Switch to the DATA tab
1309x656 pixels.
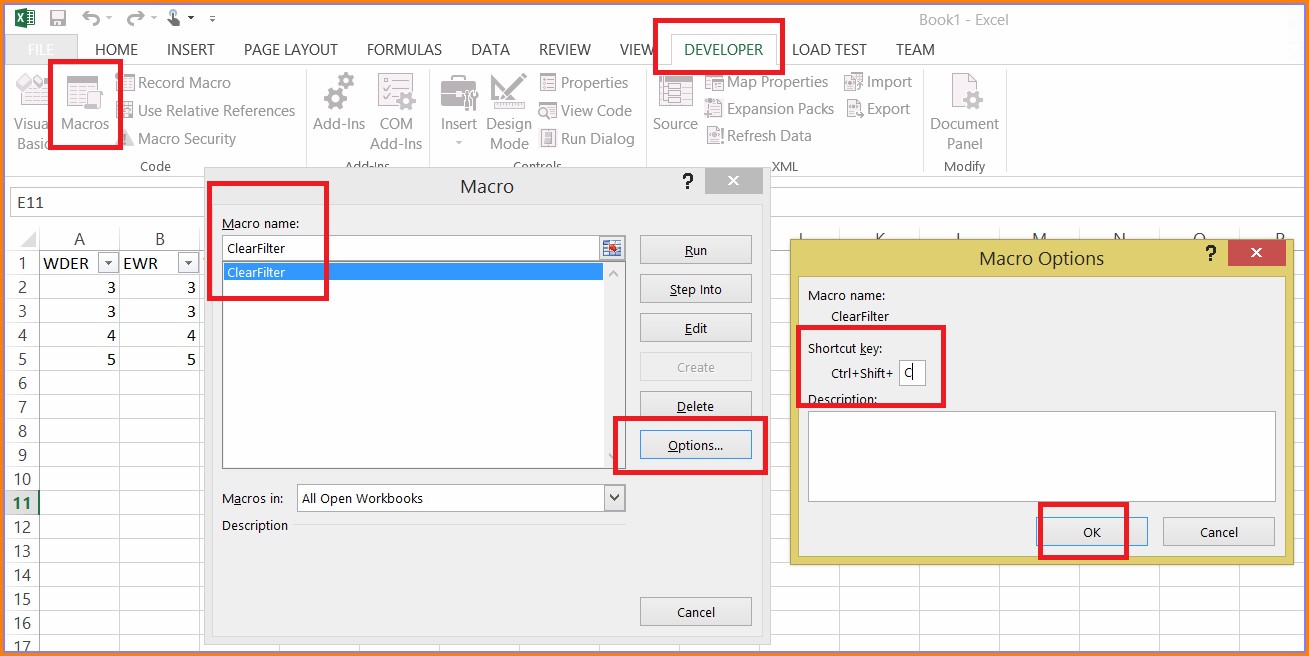point(490,49)
